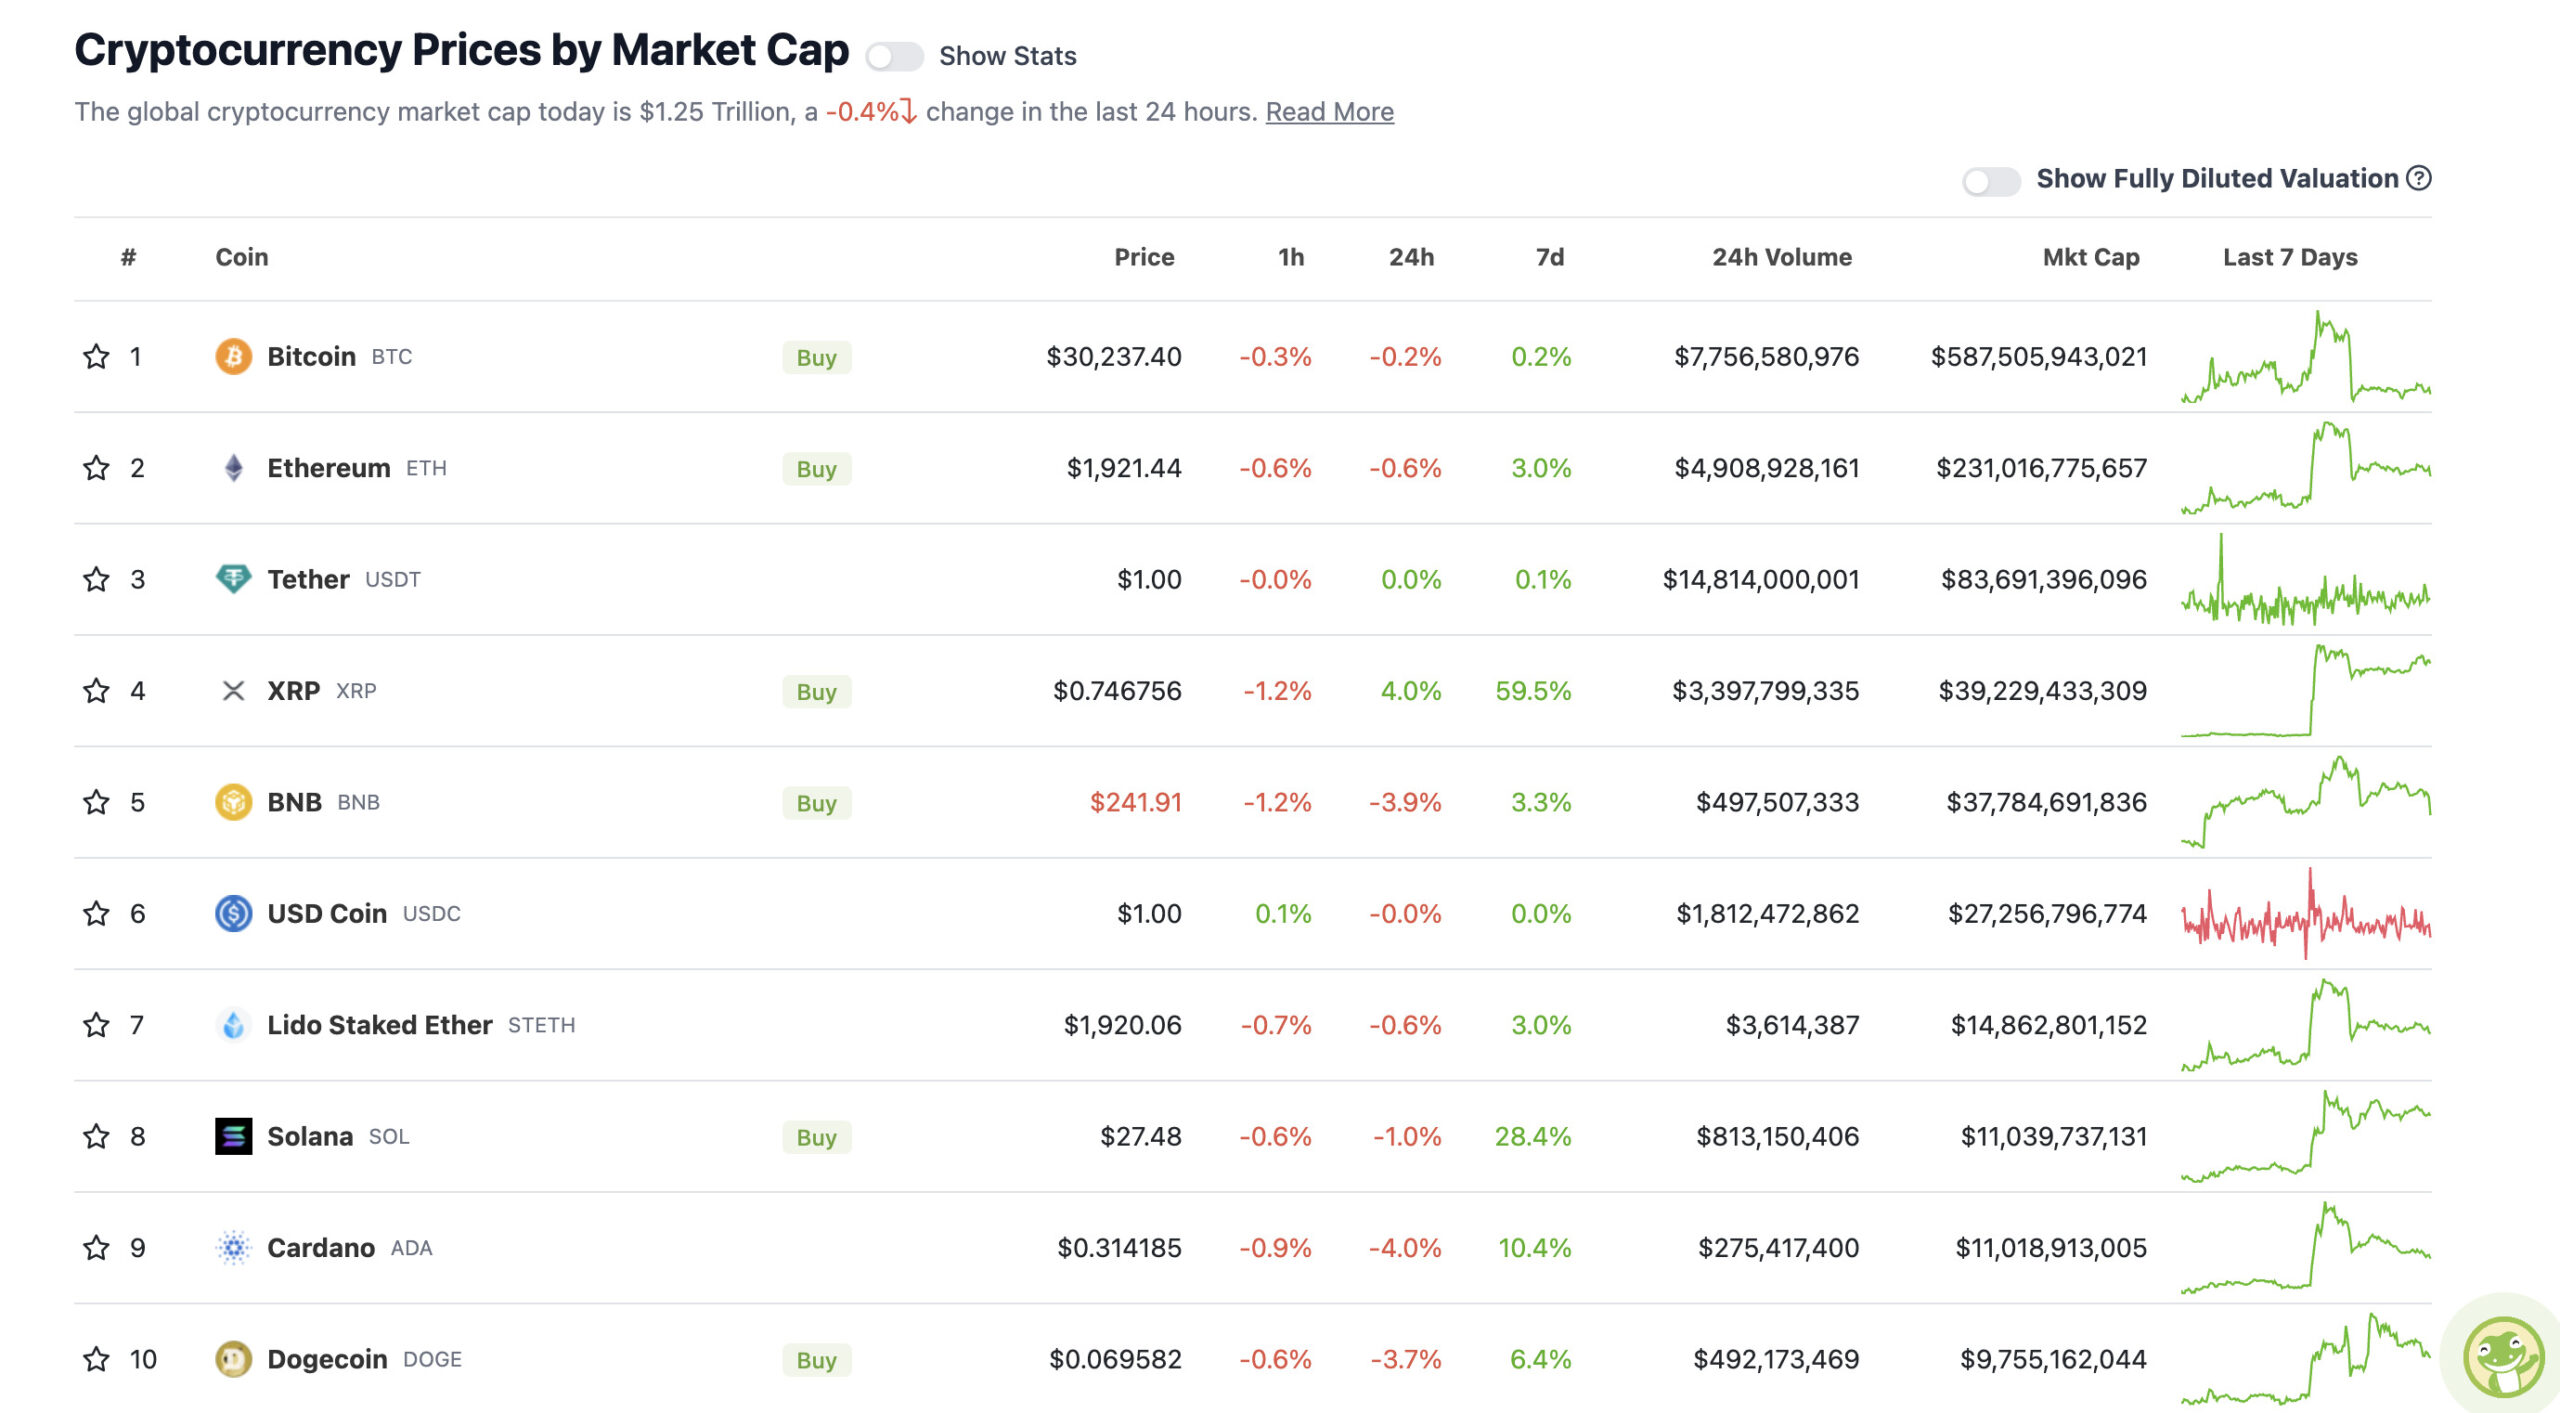
Task: Click Bitcoin market cap $587,505,943,021
Action: [x=2039, y=357]
